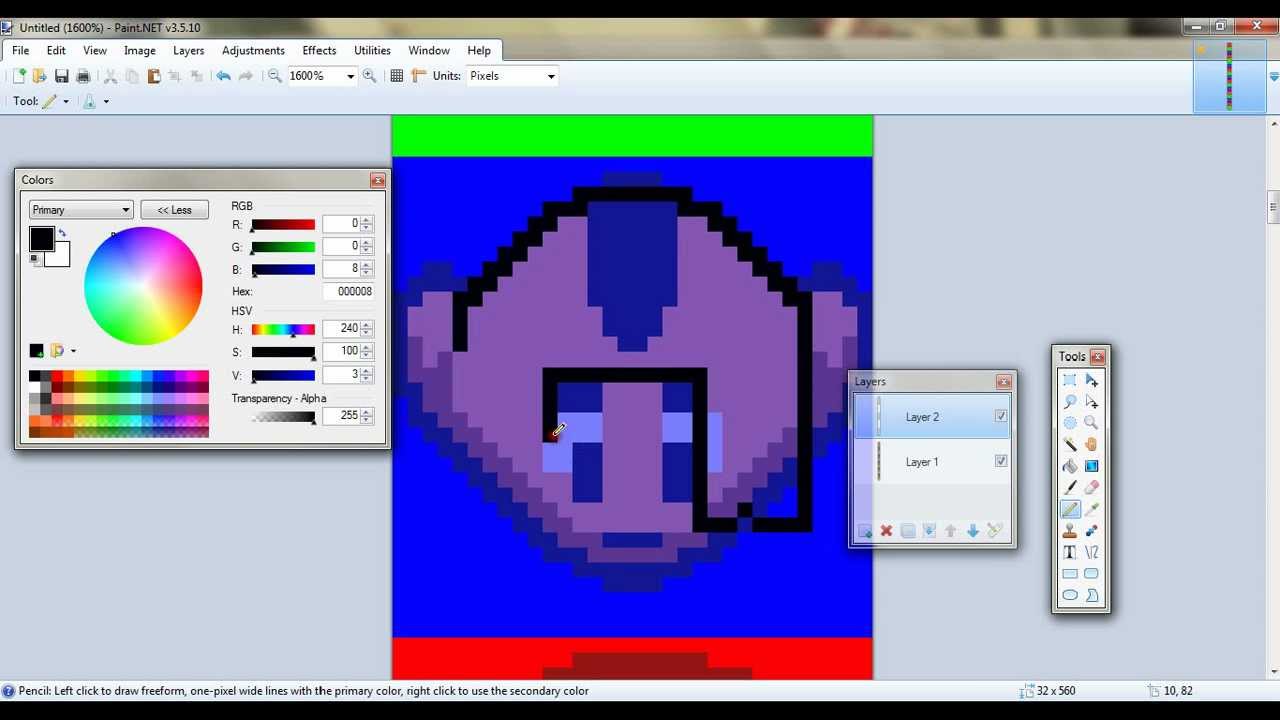This screenshot has width=1280, height=720.
Task: Add current color to the palette
Action: (x=36, y=351)
